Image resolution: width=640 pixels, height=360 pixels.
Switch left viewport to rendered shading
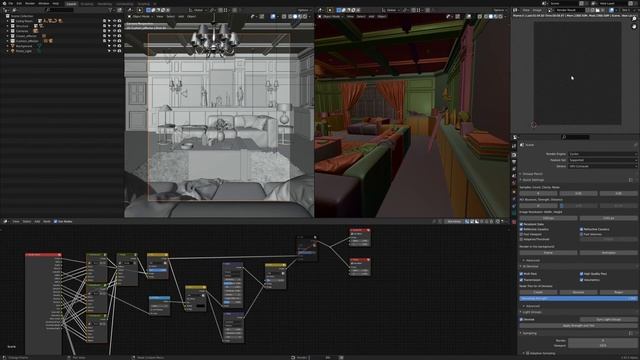(x=305, y=16)
